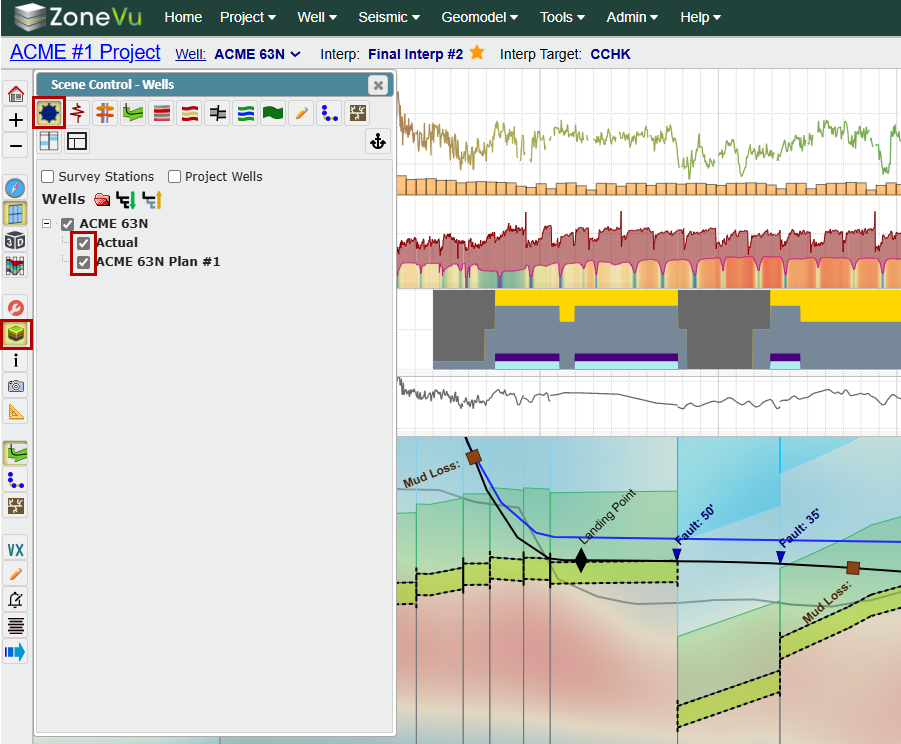Image resolution: width=901 pixels, height=744 pixels.
Task: Click sidebar blue dots path icon
Action: [x=16, y=480]
